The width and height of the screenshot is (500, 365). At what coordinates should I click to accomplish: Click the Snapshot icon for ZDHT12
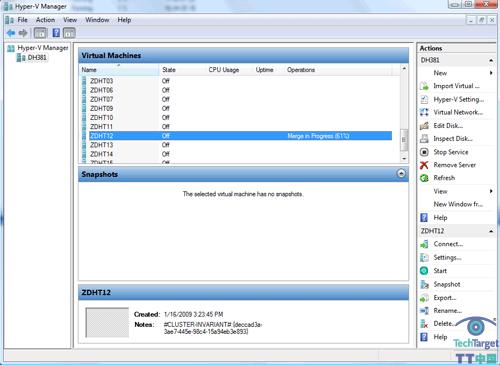click(x=424, y=284)
